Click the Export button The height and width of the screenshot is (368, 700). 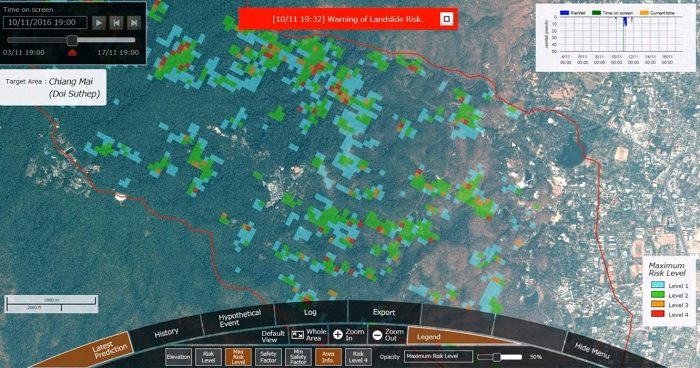[x=384, y=312]
